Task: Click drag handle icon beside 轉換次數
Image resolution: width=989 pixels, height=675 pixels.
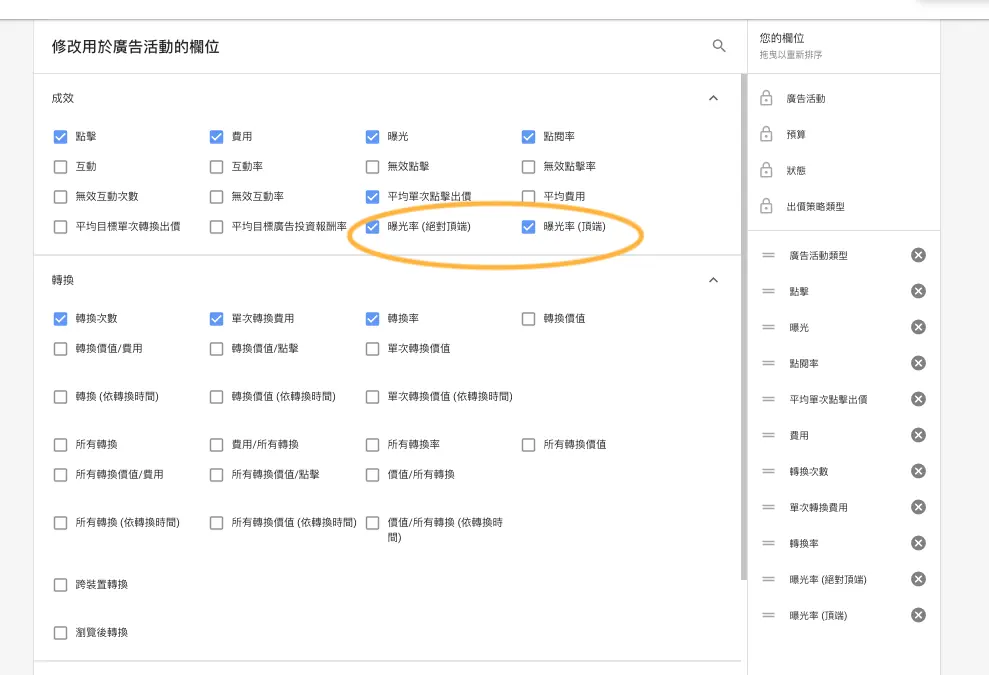Action: [768, 471]
